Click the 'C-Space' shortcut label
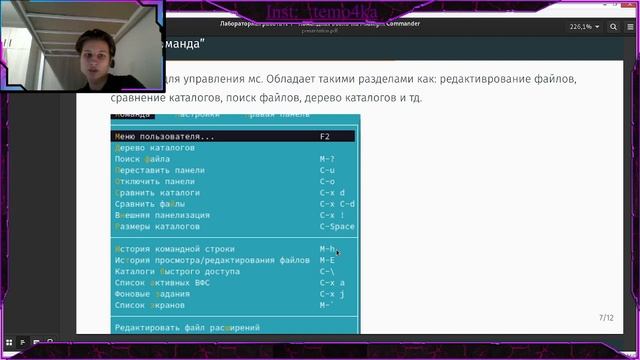640x360 pixels. (337, 227)
